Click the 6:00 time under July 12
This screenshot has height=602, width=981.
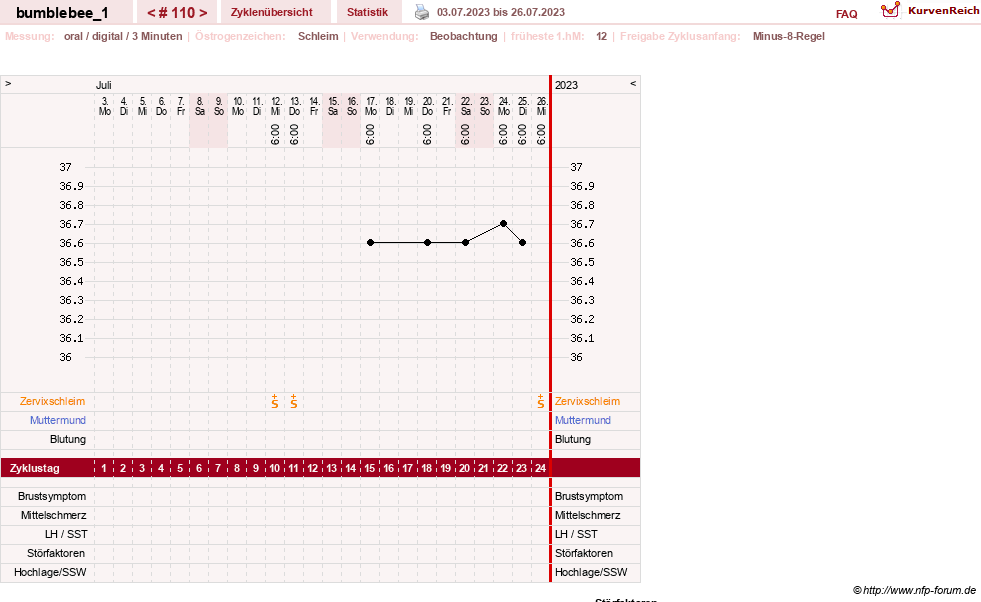275,135
